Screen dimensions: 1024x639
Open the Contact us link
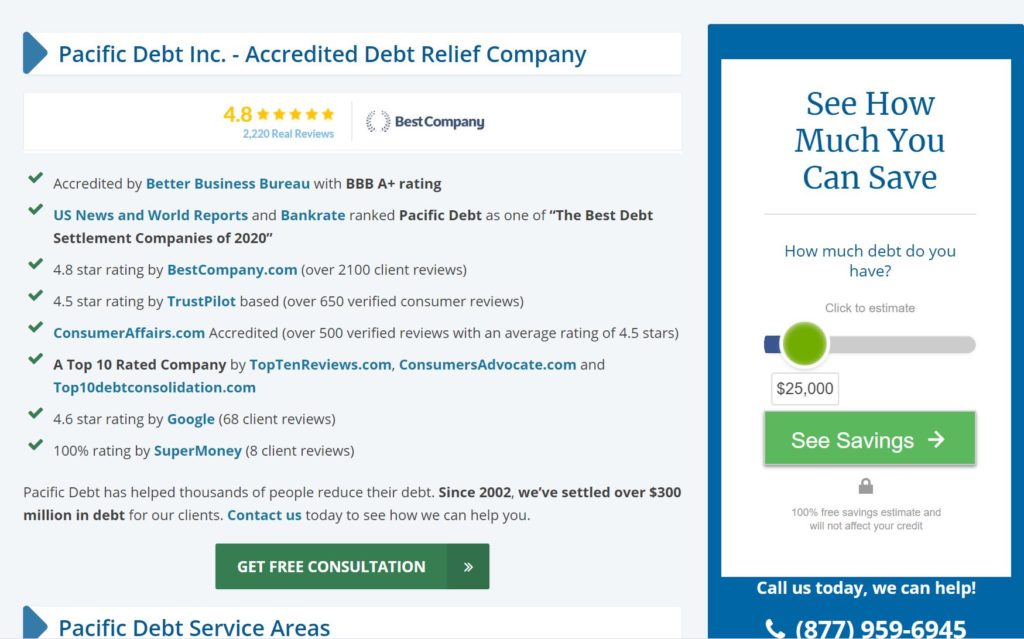point(264,515)
